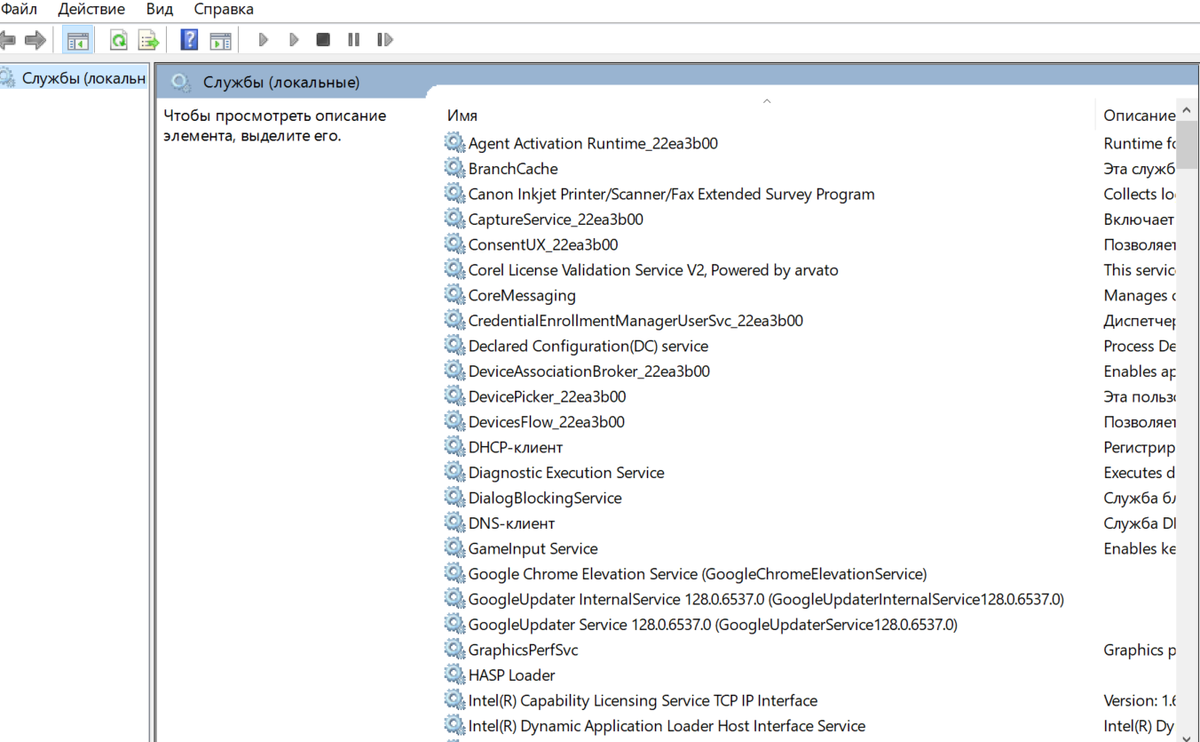
Task: Open the Вид menu
Action: pyautogui.click(x=158, y=9)
